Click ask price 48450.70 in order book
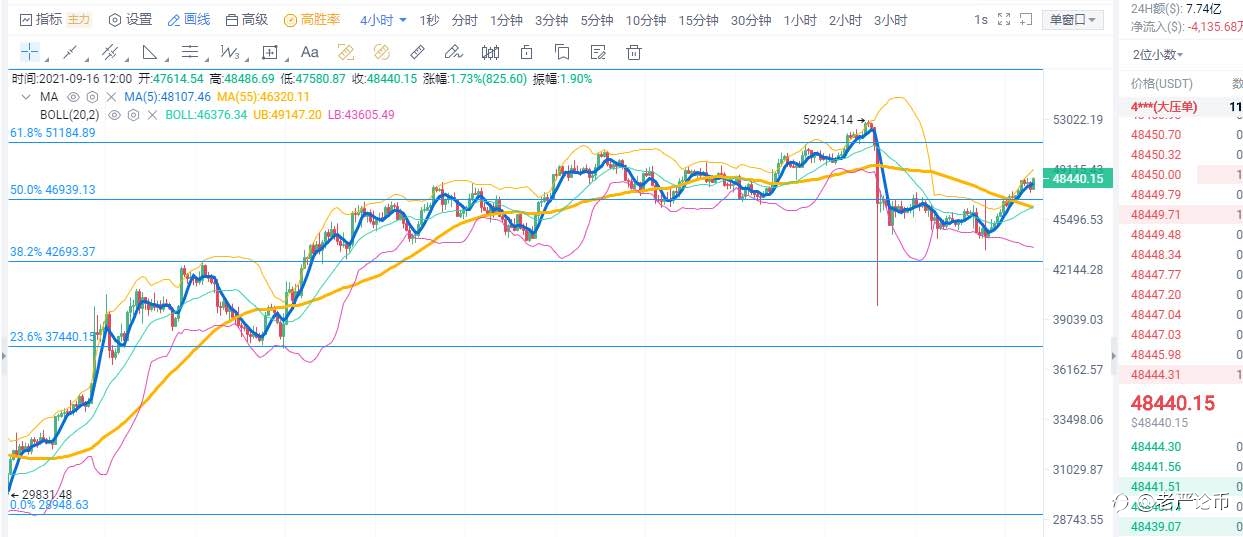1243x537 pixels. (x=1156, y=134)
